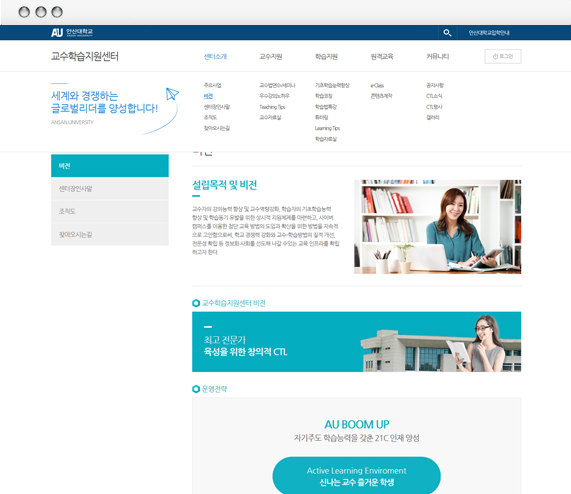Open the 커뮤니티 main menu
Screen dimensions: 571x494
(x=438, y=56)
